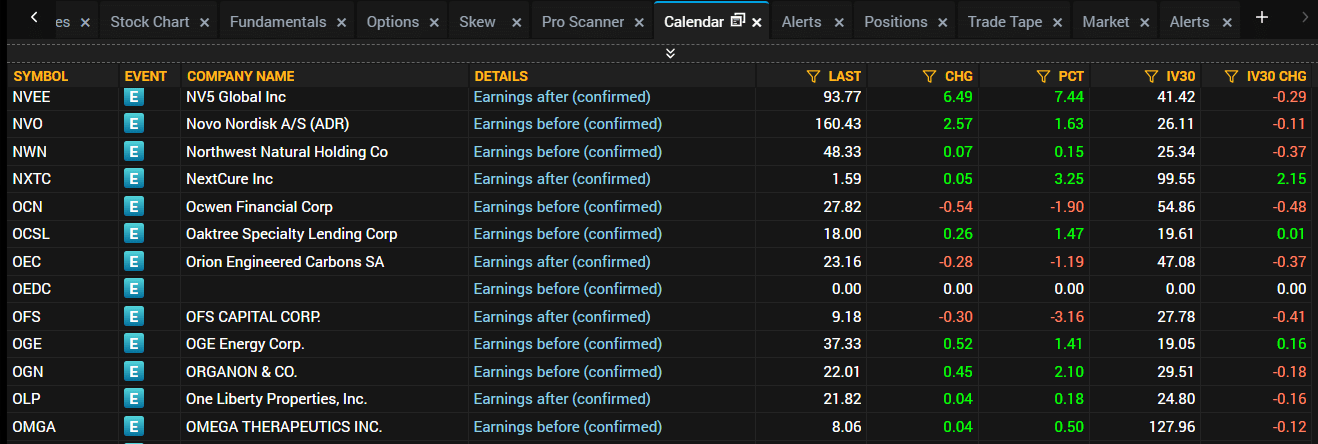Open the Options tab
Screen dimensions: 1318x444
click(x=392, y=21)
